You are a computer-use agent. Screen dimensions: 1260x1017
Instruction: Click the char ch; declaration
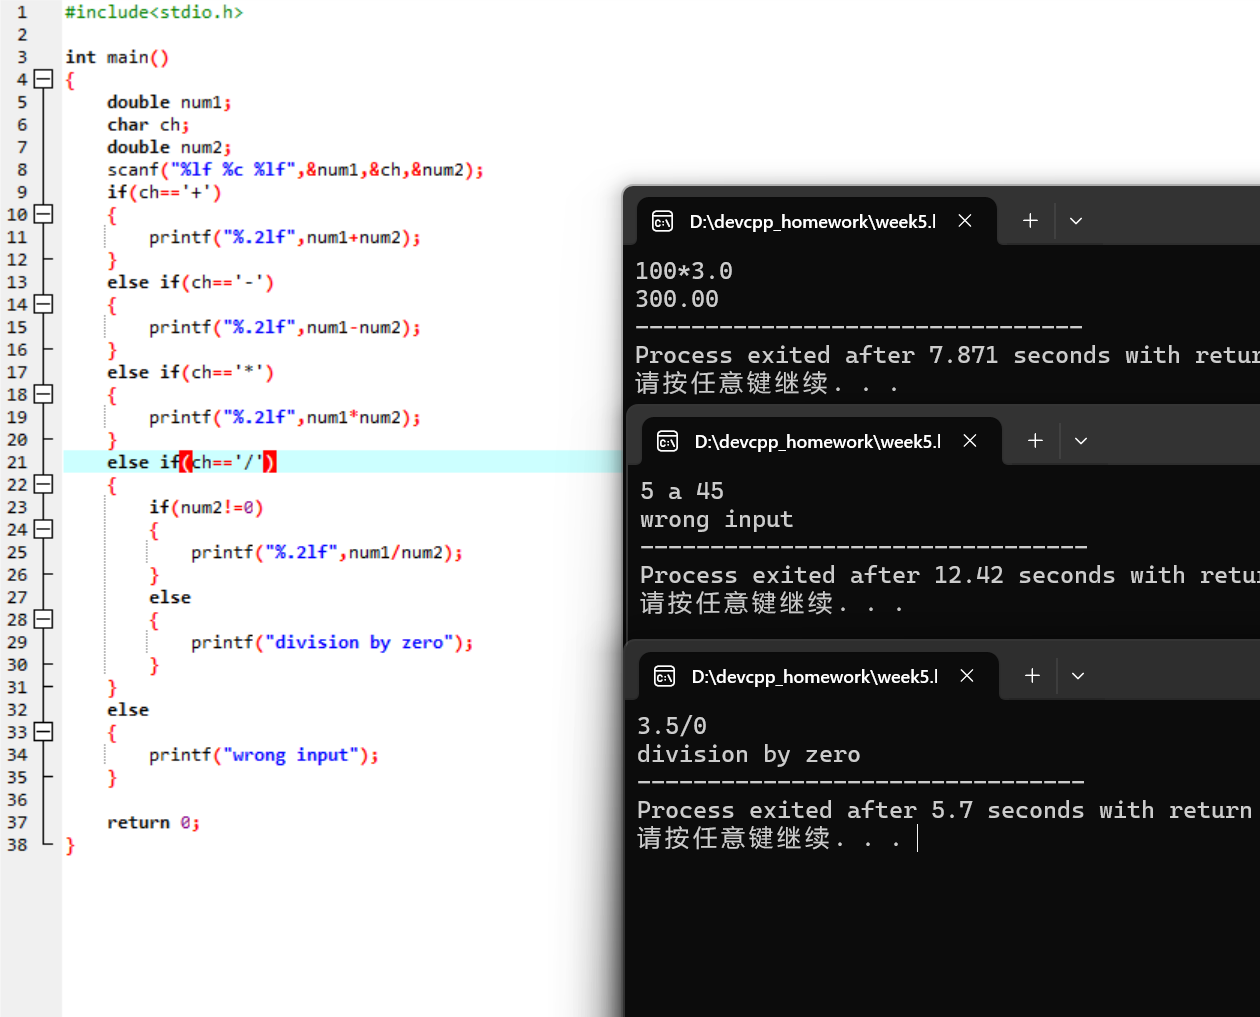pyautogui.click(x=148, y=125)
